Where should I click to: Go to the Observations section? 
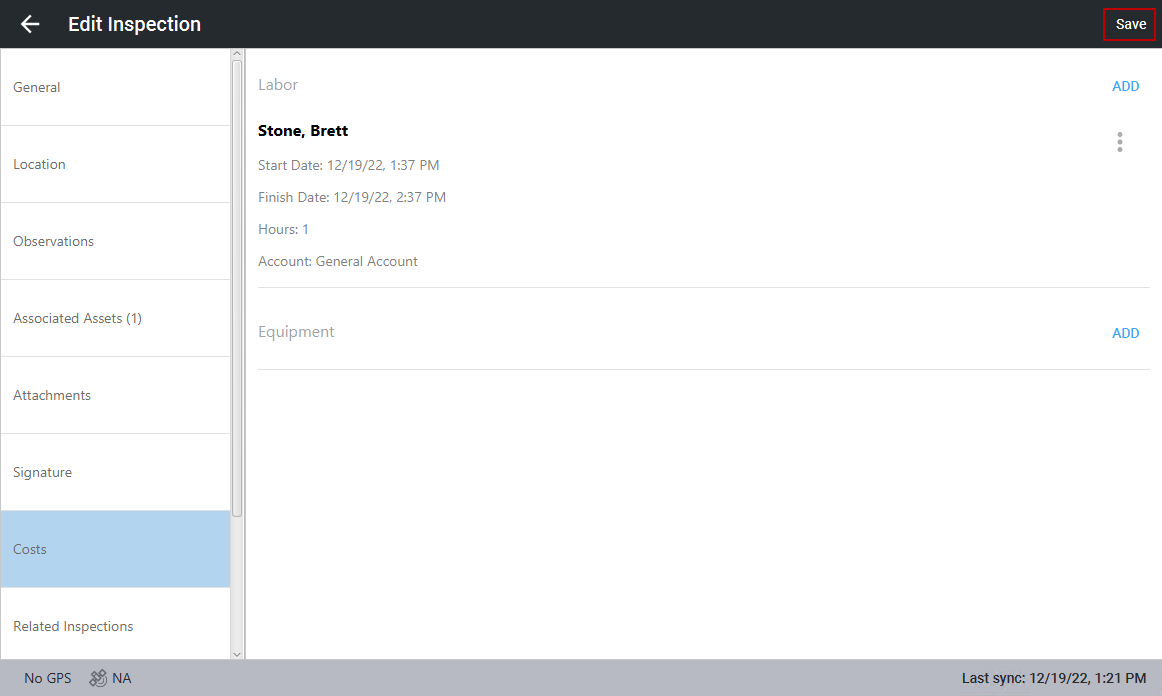[x=115, y=241]
